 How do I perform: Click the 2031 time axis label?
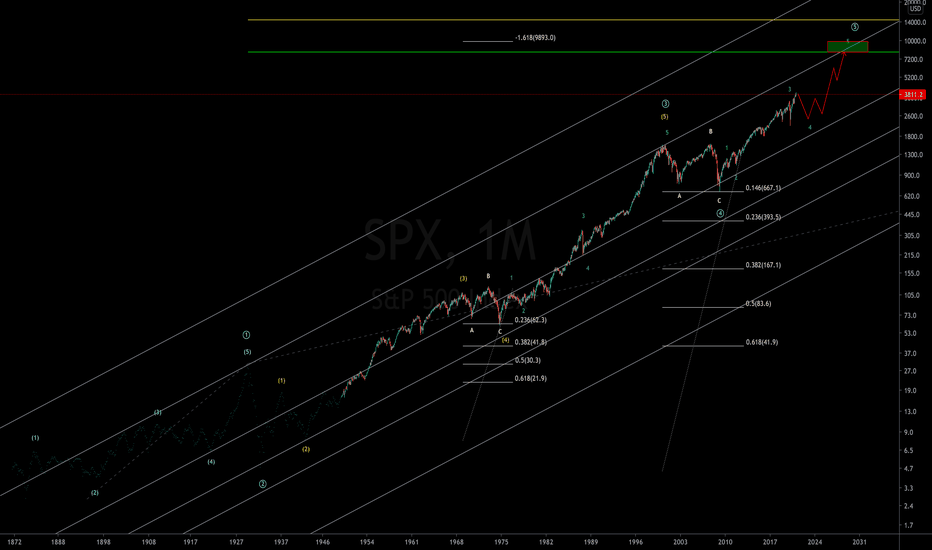[x=859, y=542]
